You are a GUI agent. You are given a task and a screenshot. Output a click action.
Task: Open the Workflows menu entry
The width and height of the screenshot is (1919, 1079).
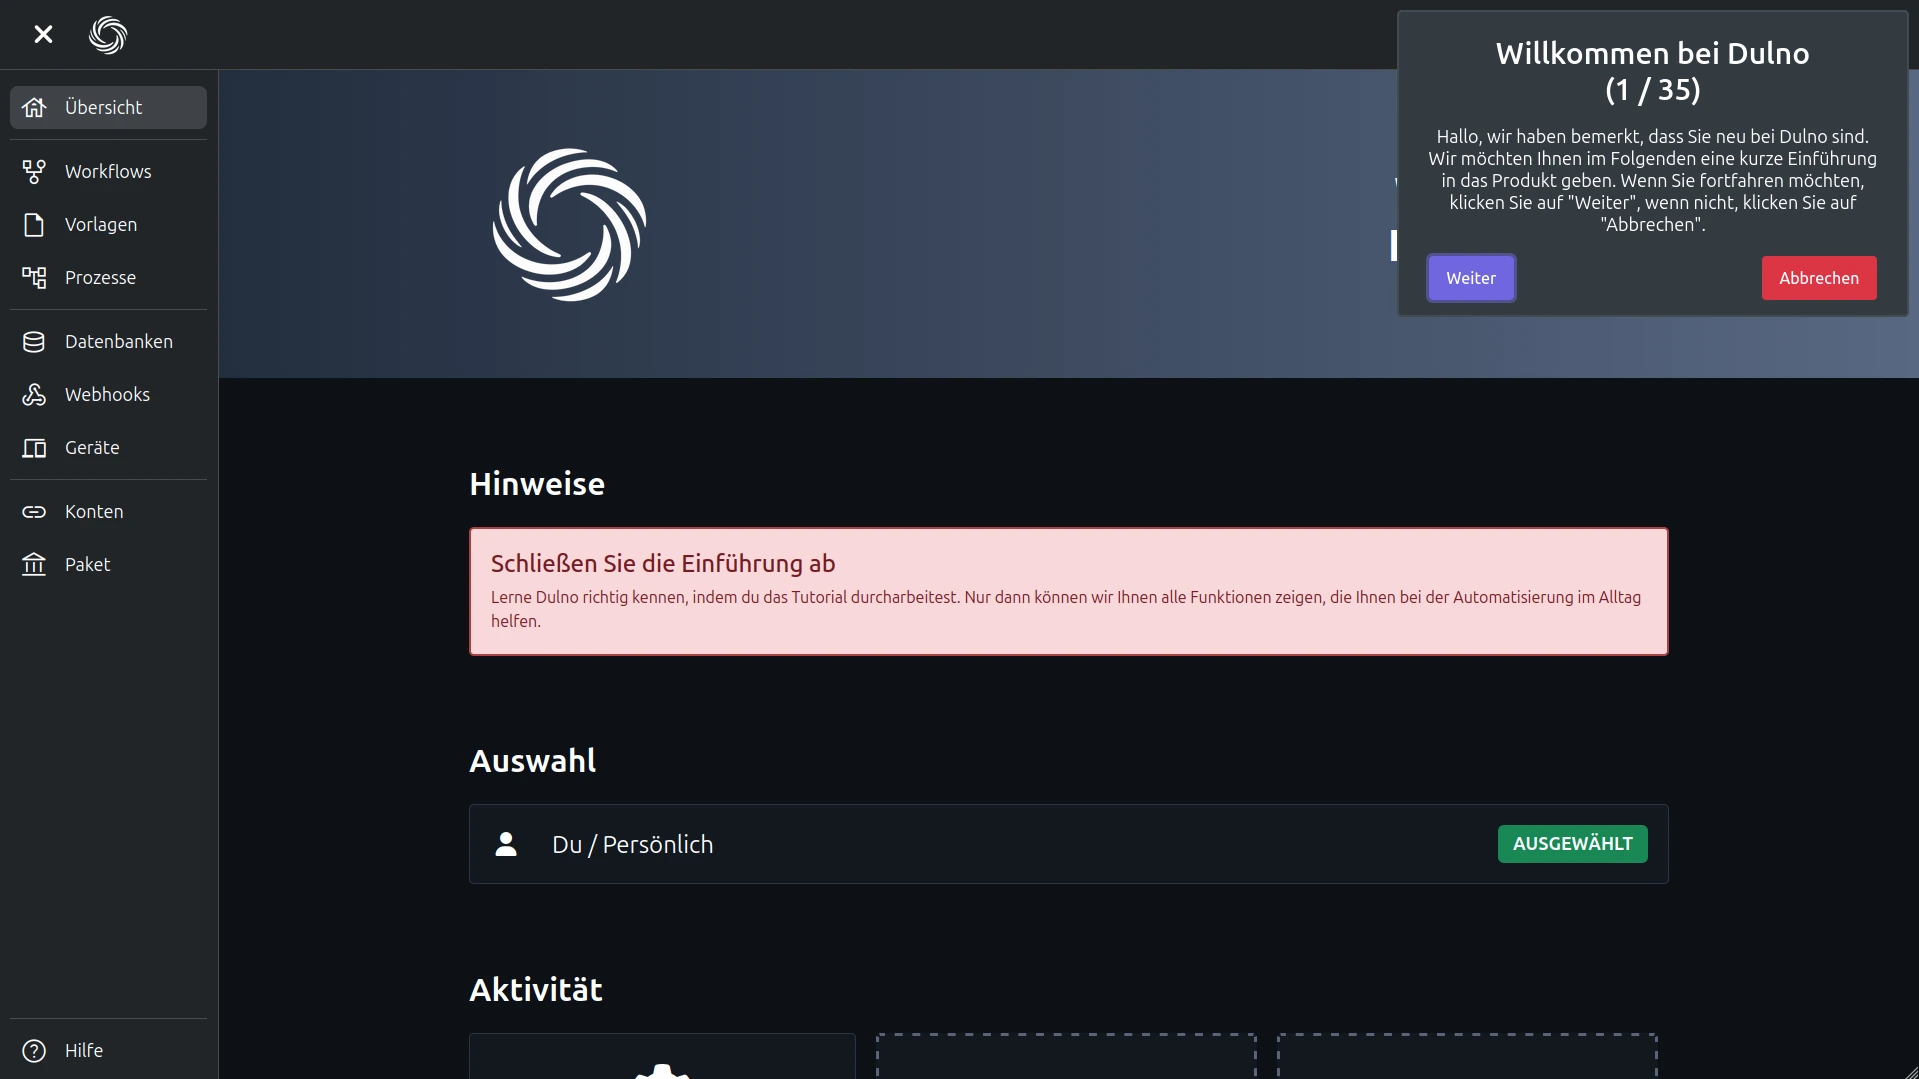pyautogui.click(x=108, y=172)
